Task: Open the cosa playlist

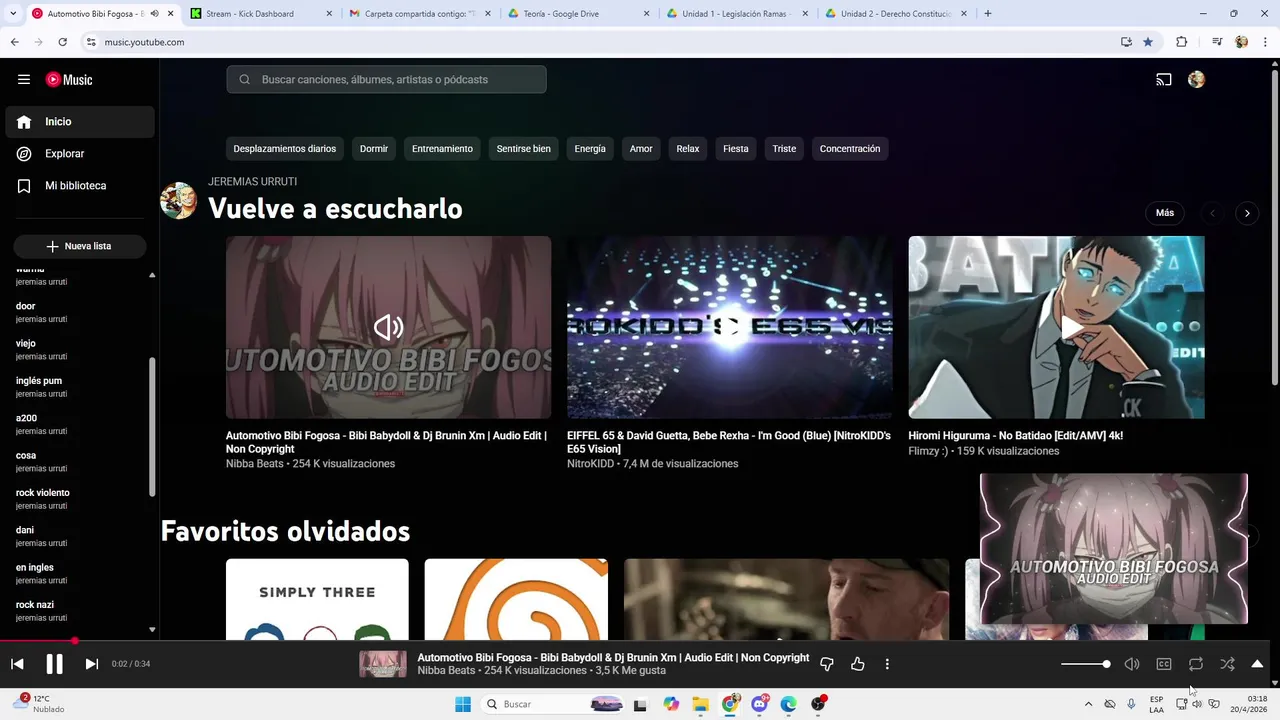Action: click(x=80, y=461)
